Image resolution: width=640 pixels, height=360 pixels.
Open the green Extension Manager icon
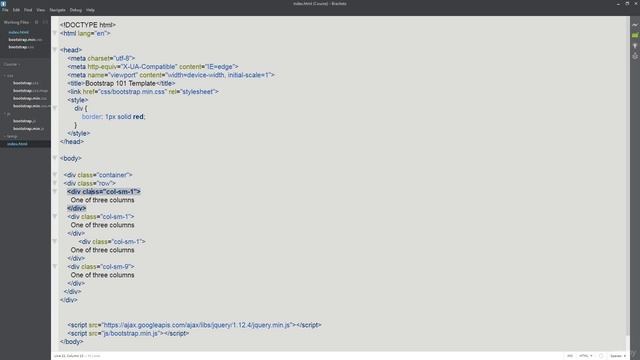(x=635, y=36)
